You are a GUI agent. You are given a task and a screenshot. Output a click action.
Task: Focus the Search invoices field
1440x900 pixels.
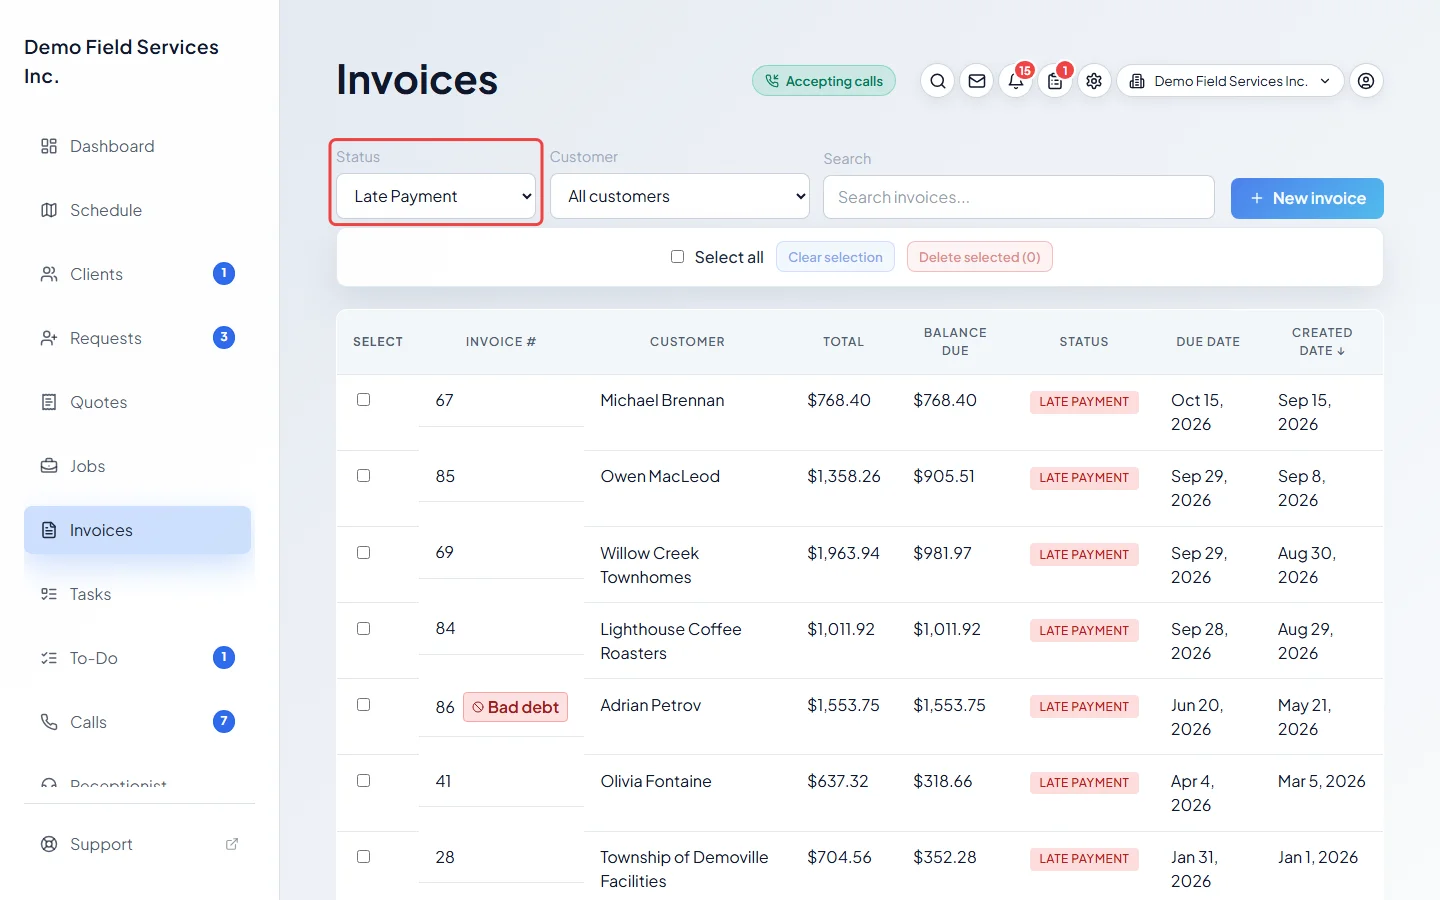[1019, 197]
